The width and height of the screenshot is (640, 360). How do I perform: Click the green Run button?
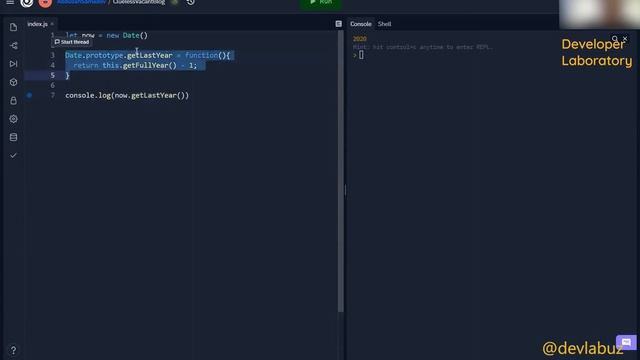(321, 3)
